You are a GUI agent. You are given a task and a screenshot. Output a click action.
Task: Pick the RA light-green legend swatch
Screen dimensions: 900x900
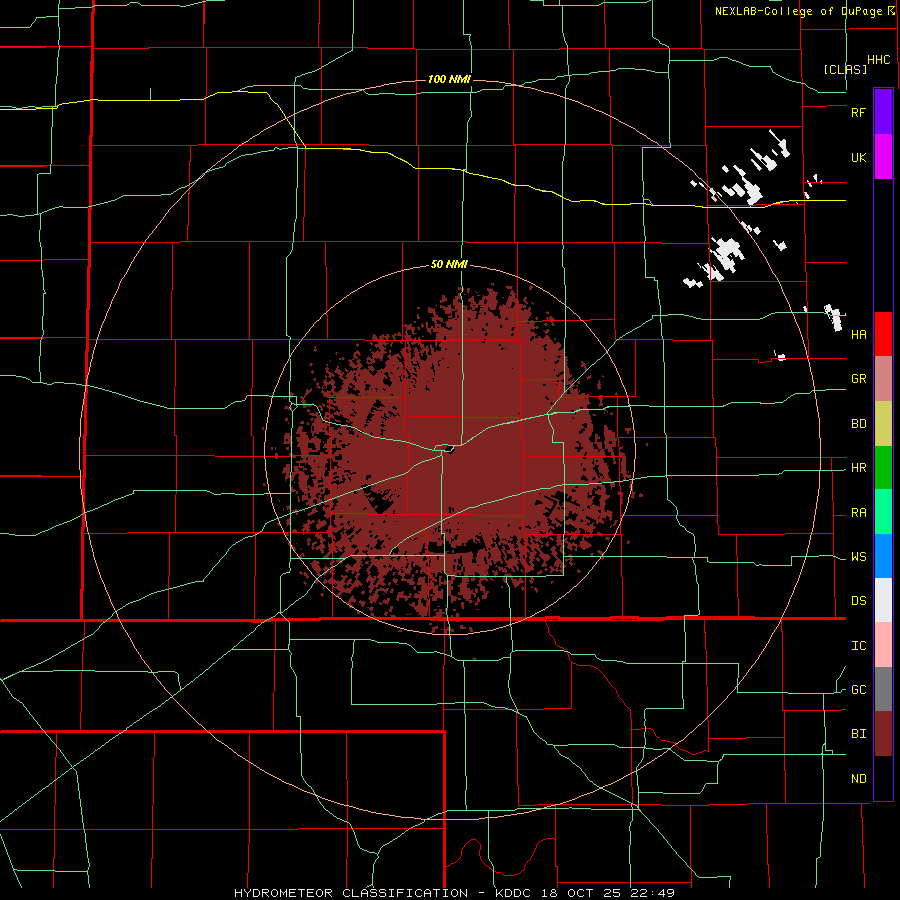(883, 512)
